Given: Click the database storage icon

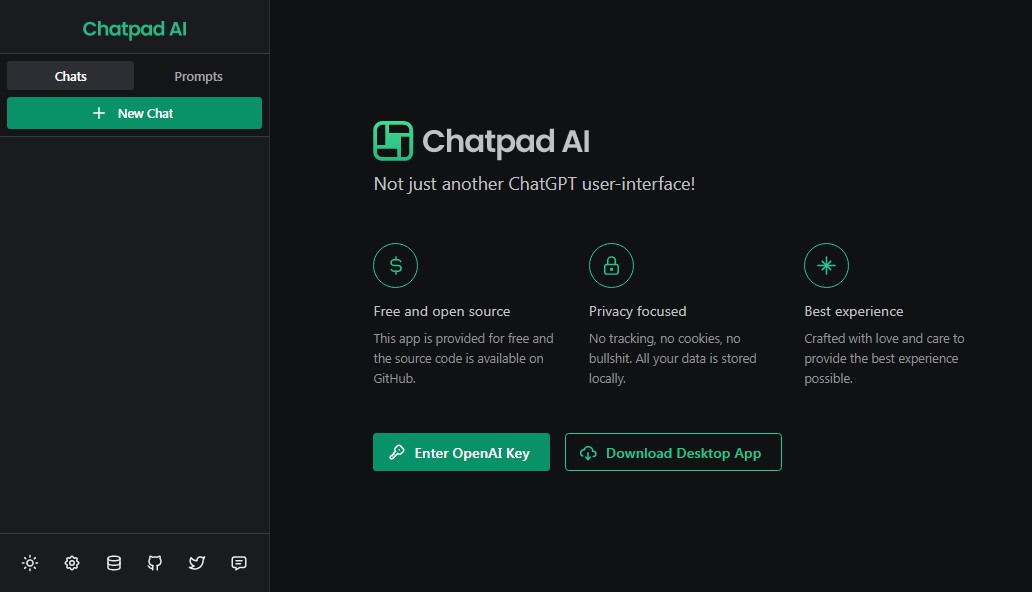Looking at the screenshot, I should click(x=114, y=563).
